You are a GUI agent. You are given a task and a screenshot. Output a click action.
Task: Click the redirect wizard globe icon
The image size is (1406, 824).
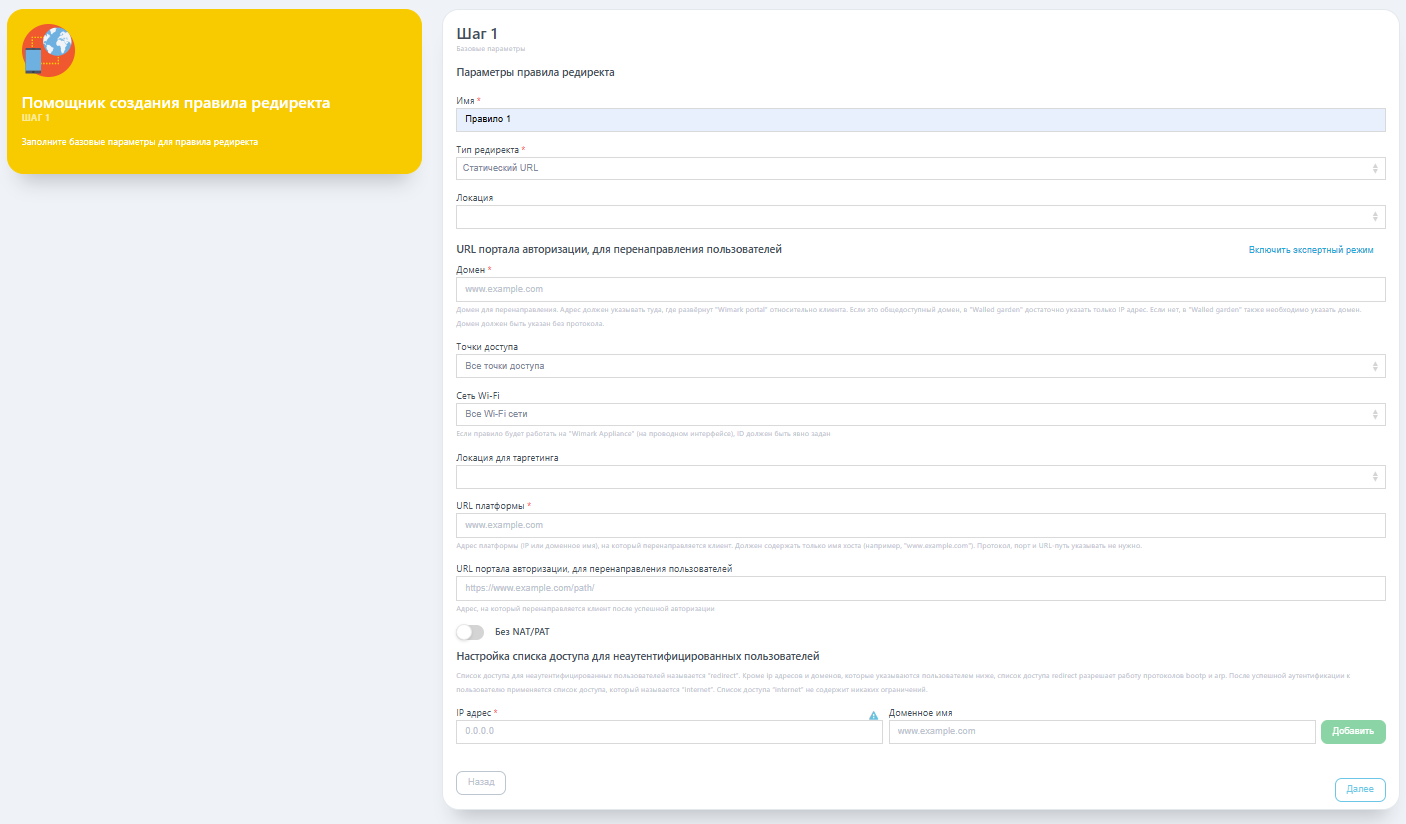coord(49,51)
